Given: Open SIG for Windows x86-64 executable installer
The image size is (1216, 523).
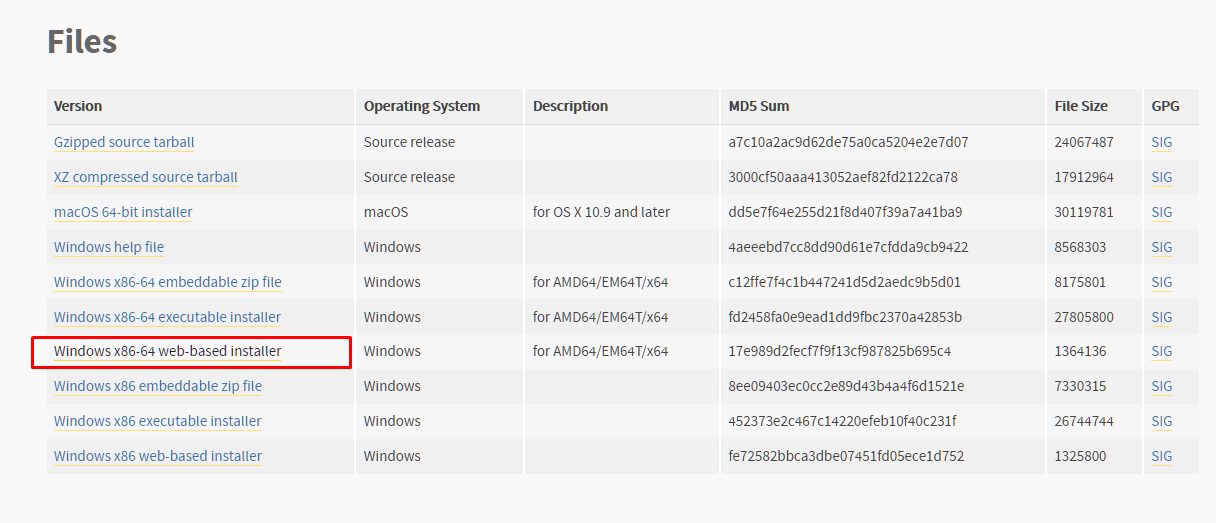Looking at the screenshot, I should pos(1161,317).
